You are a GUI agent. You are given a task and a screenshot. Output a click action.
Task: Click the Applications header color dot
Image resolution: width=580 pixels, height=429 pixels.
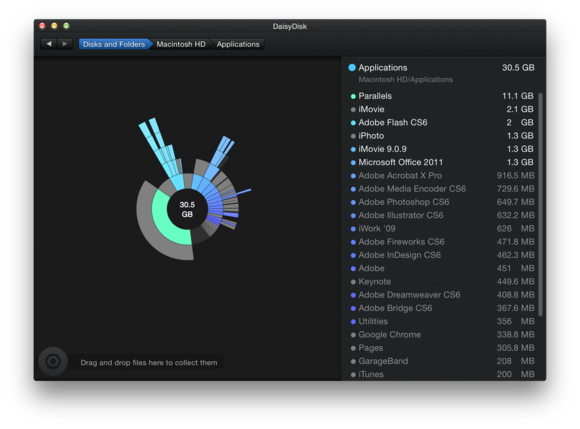coord(352,67)
